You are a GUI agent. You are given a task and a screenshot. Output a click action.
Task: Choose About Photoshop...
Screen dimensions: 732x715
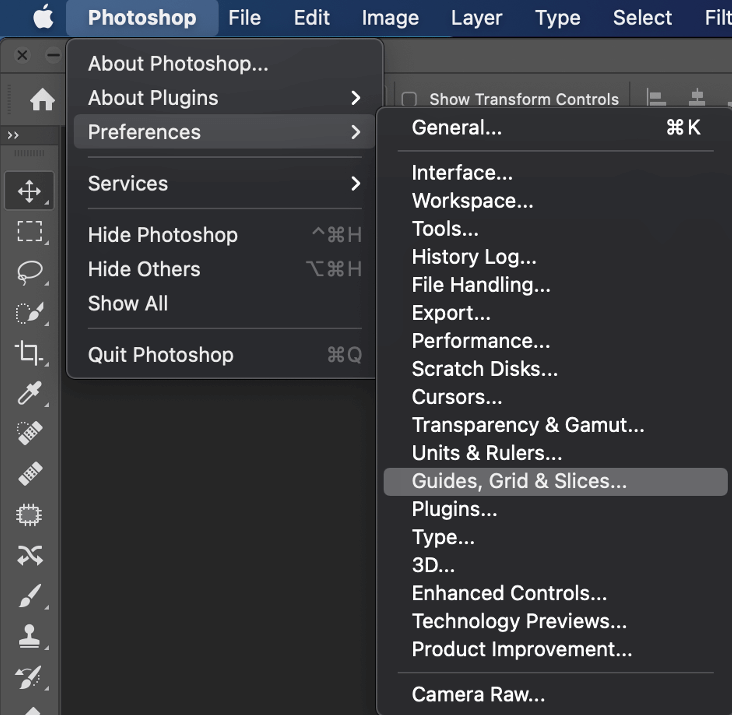pyautogui.click(x=224, y=63)
